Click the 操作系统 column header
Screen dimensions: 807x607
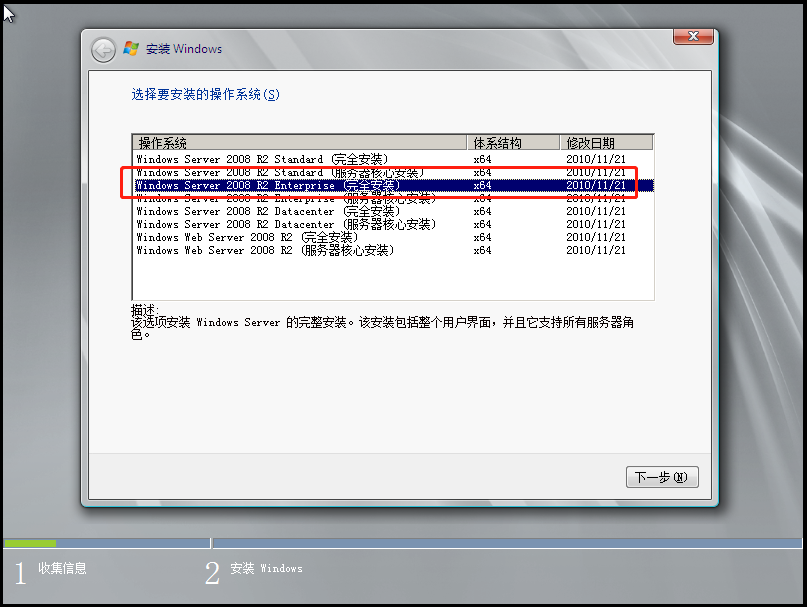(x=300, y=143)
